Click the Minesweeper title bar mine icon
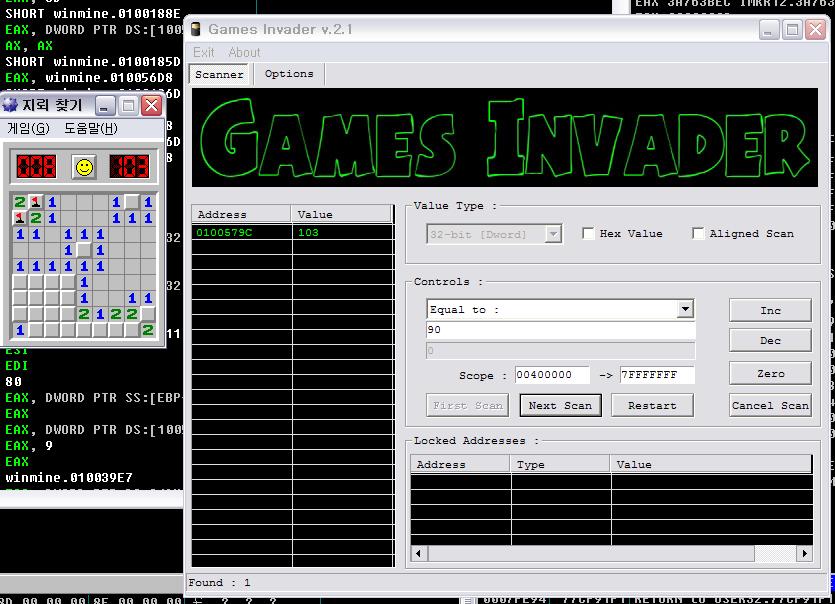Viewport: 835px width, 604px height. tap(11, 105)
